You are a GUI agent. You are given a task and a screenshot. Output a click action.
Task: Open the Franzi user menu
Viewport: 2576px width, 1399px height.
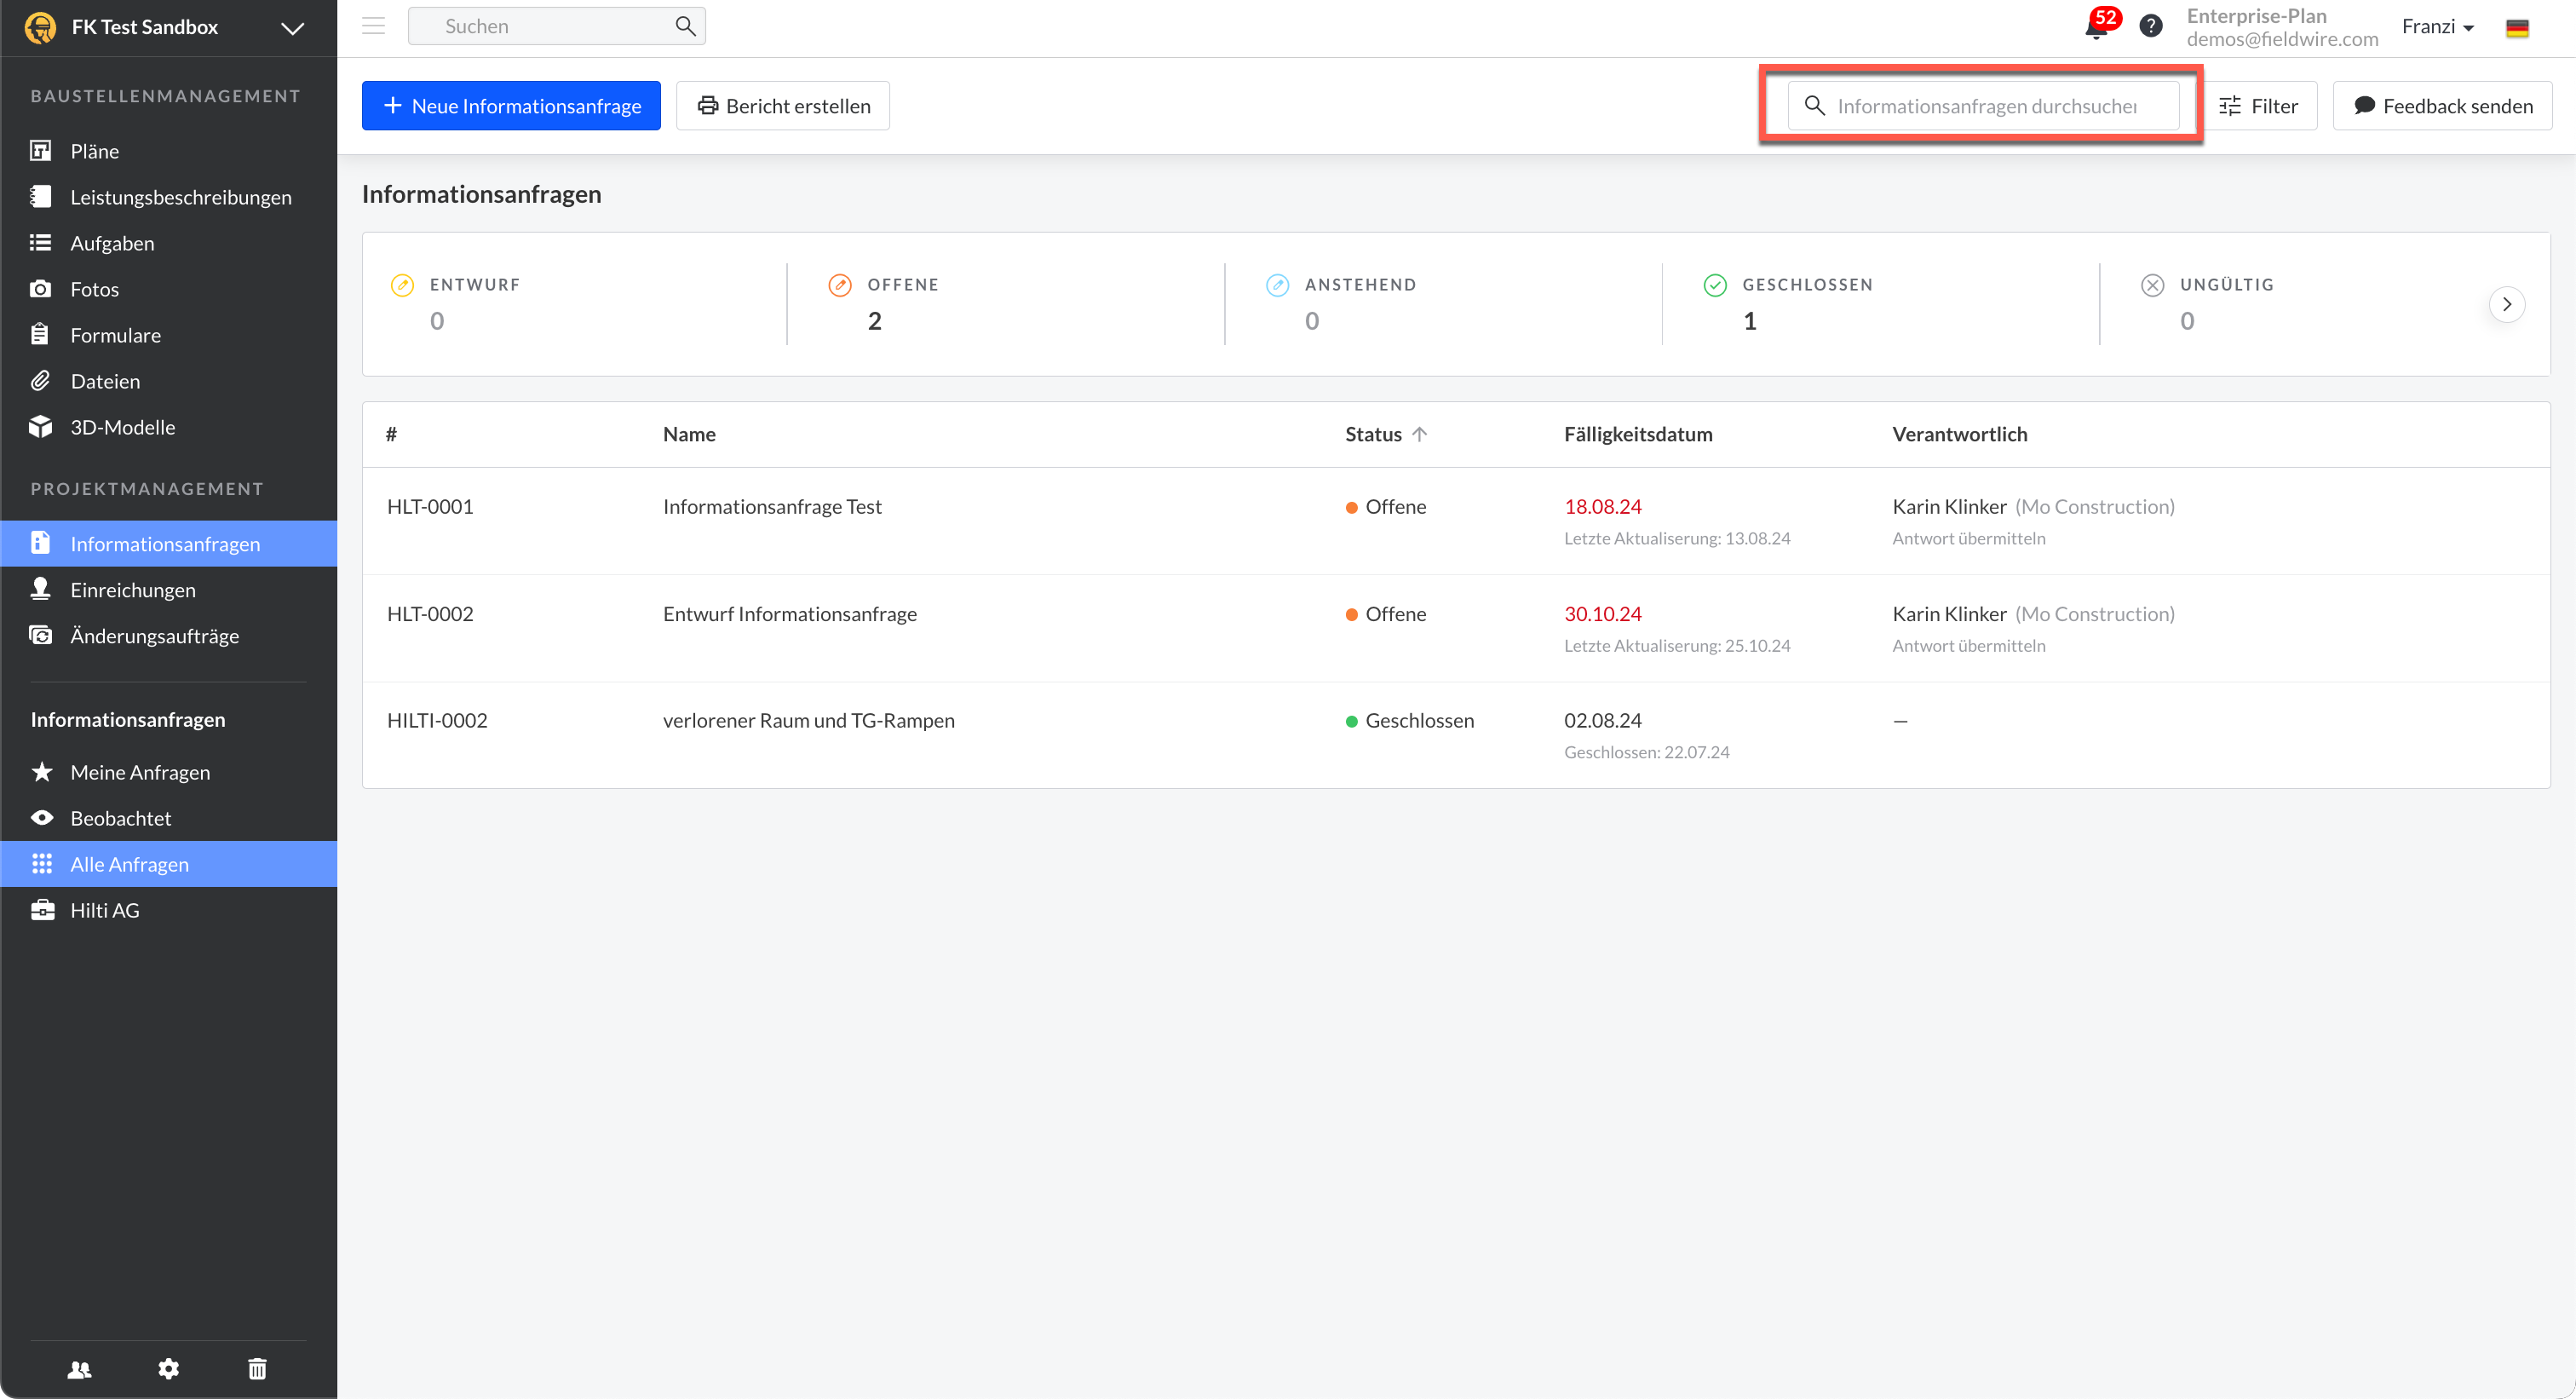pos(2437,27)
